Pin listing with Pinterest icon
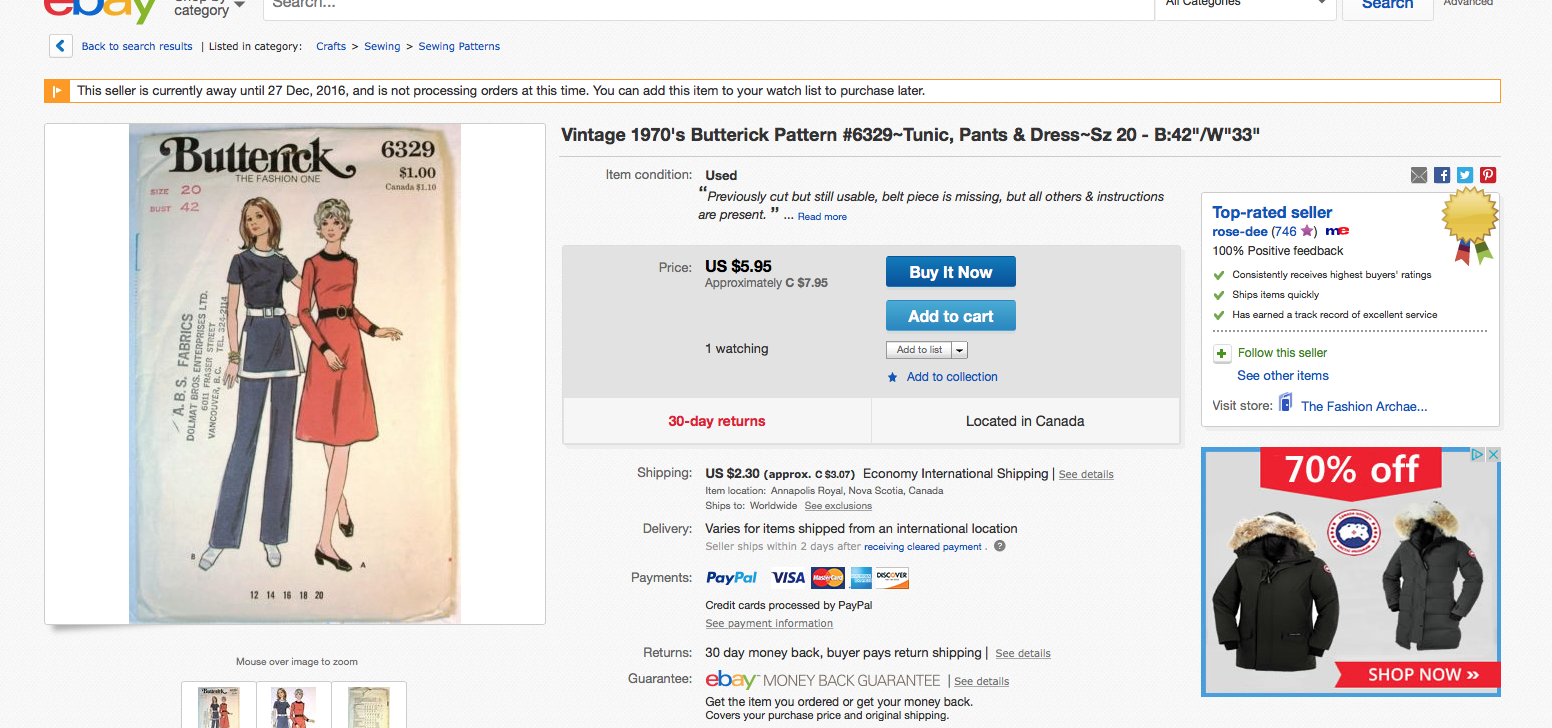Screen dimensions: 1552x728 point(1488,175)
